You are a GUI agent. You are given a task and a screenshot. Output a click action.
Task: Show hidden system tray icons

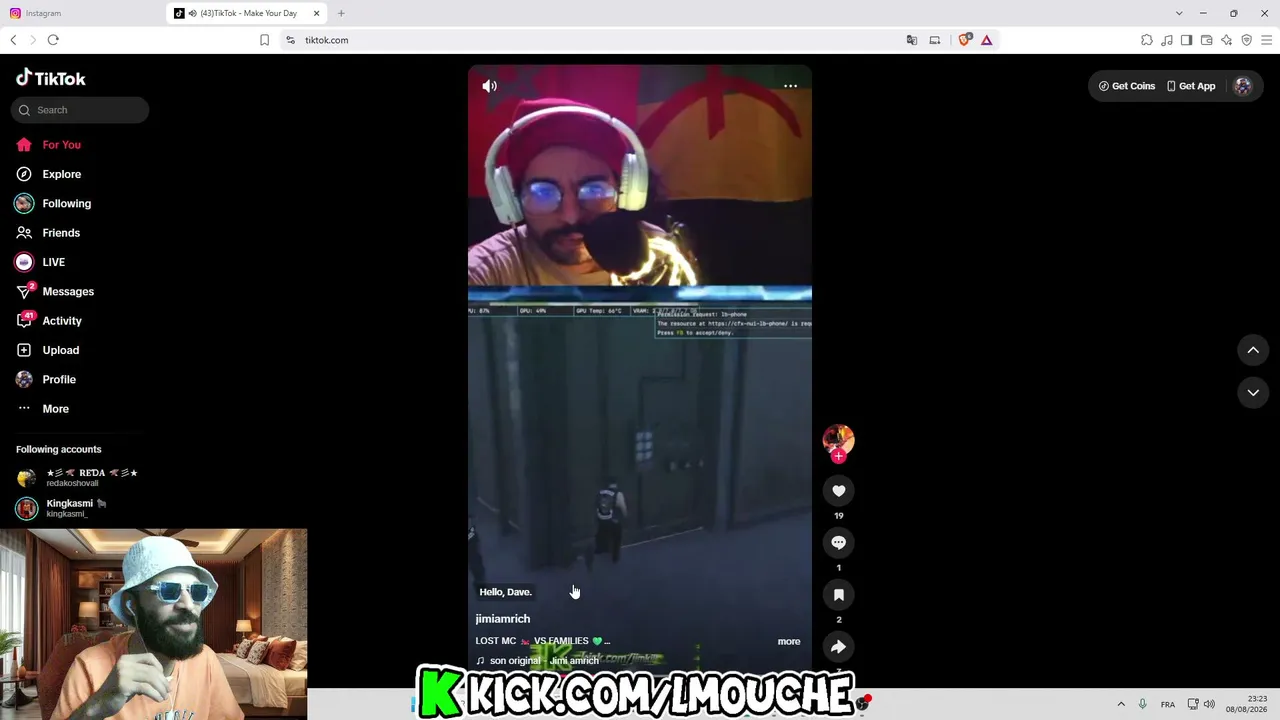coord(1121,704)
